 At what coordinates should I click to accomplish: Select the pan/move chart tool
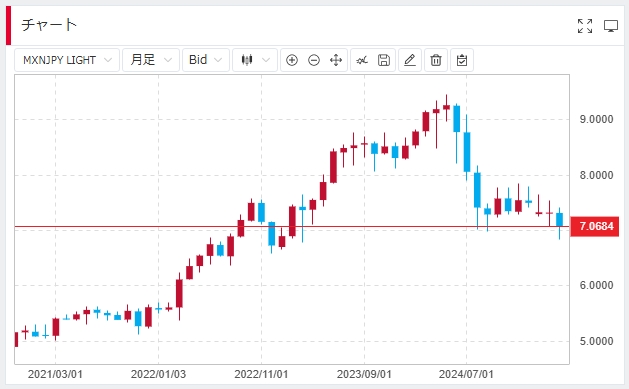(336, 60)
